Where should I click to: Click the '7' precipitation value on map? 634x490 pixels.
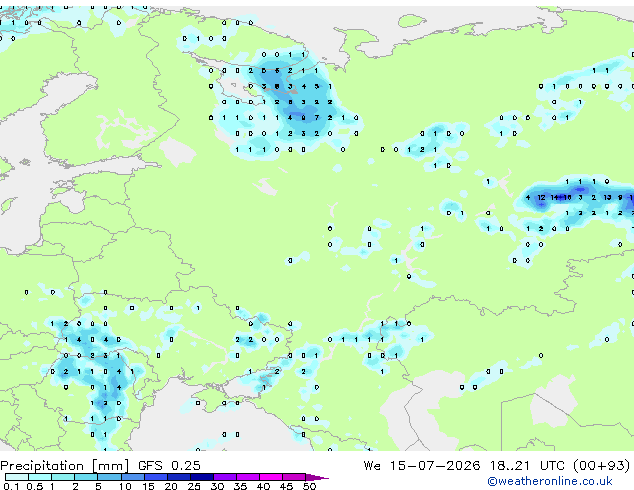coord(317,118)
